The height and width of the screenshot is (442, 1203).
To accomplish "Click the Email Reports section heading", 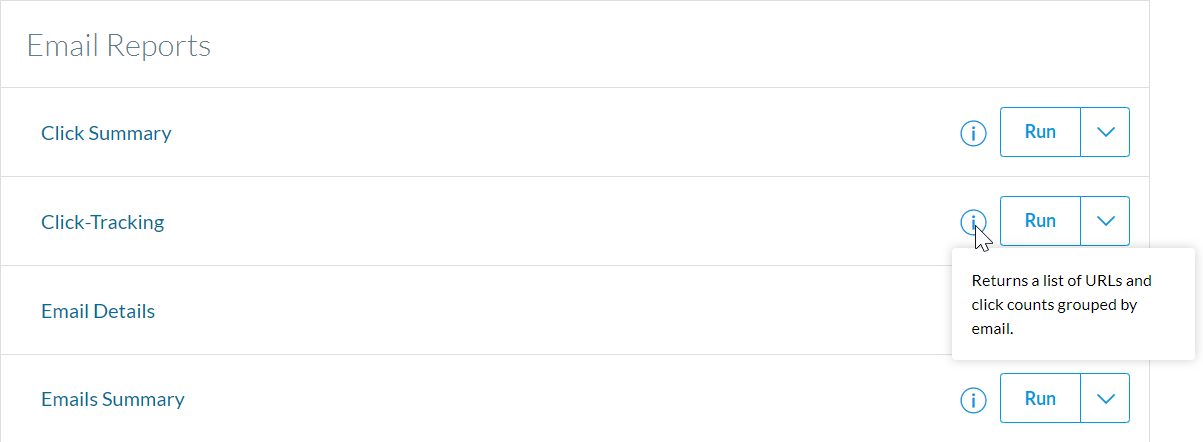I will (x=118, y=46).
